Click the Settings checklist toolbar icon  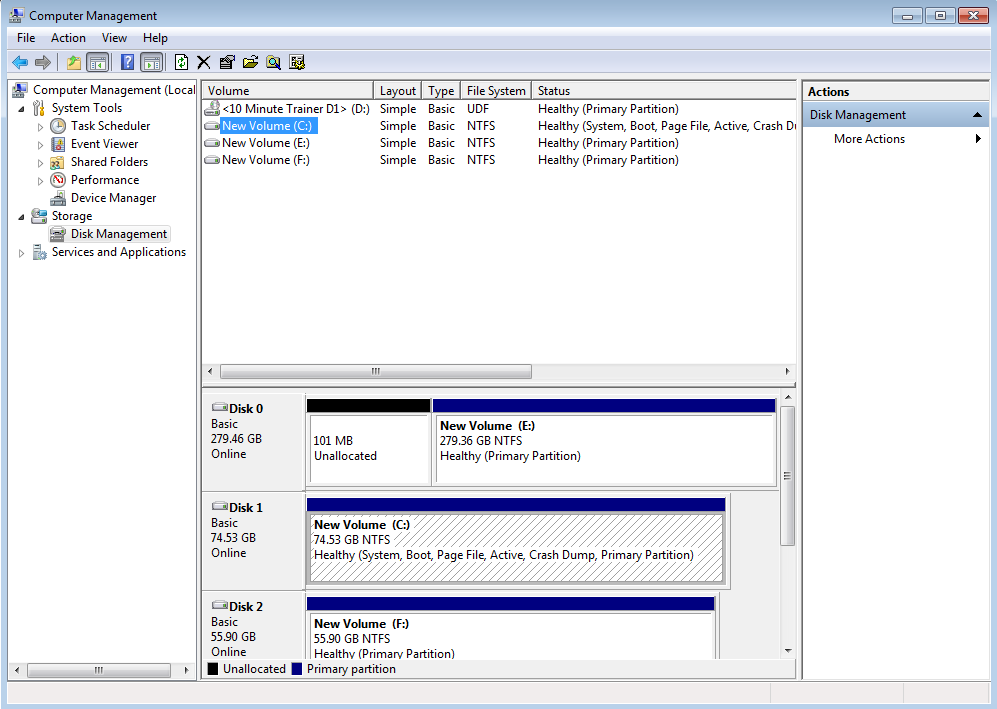coord(297,62)
